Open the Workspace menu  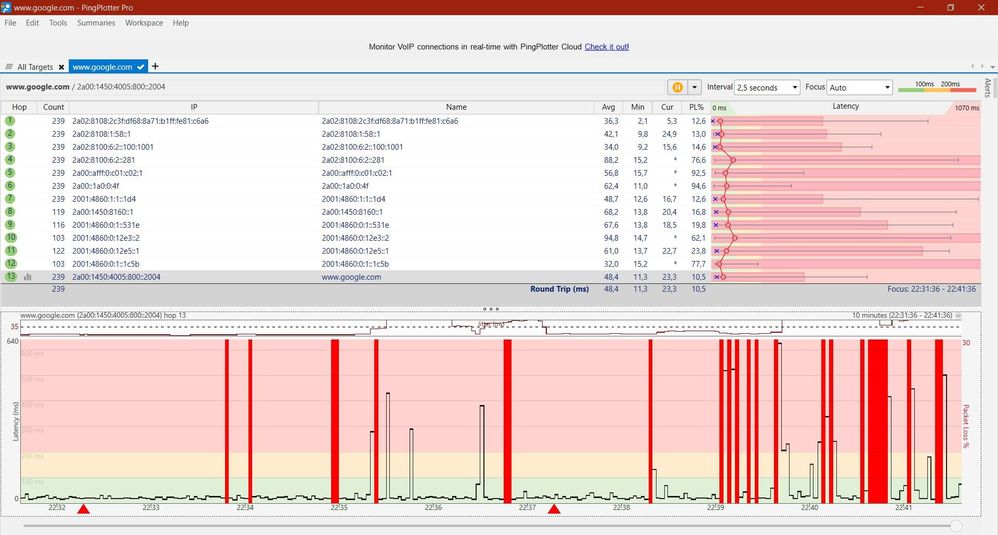[x=144, y=23]
